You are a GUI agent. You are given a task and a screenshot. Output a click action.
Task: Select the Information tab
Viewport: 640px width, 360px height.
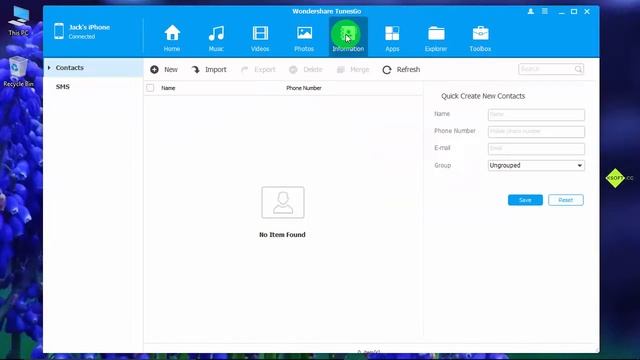348,37
